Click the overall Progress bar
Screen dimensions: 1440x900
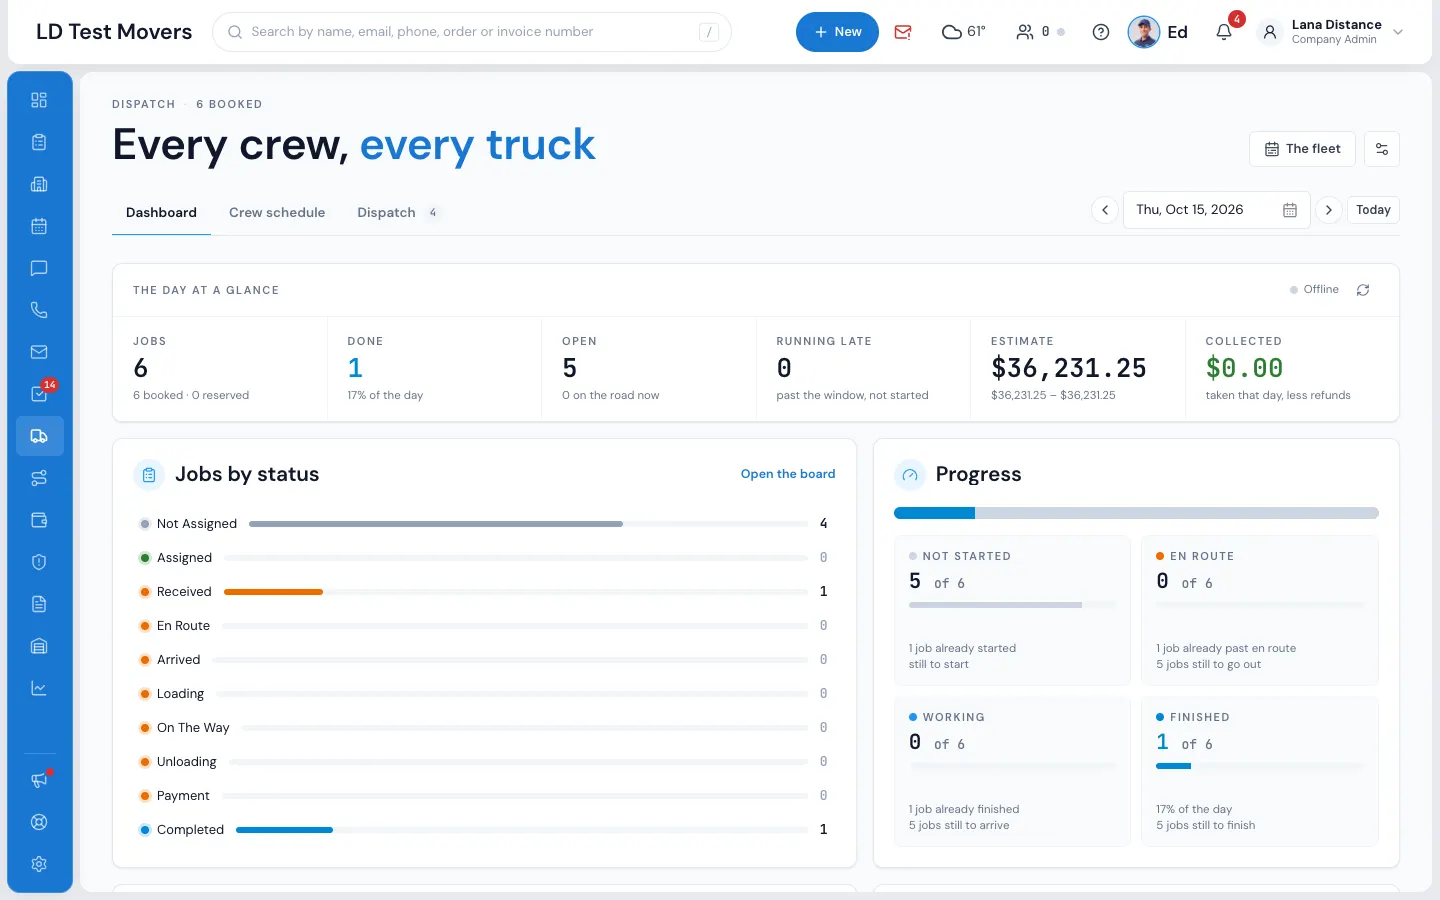[1136, 513]
